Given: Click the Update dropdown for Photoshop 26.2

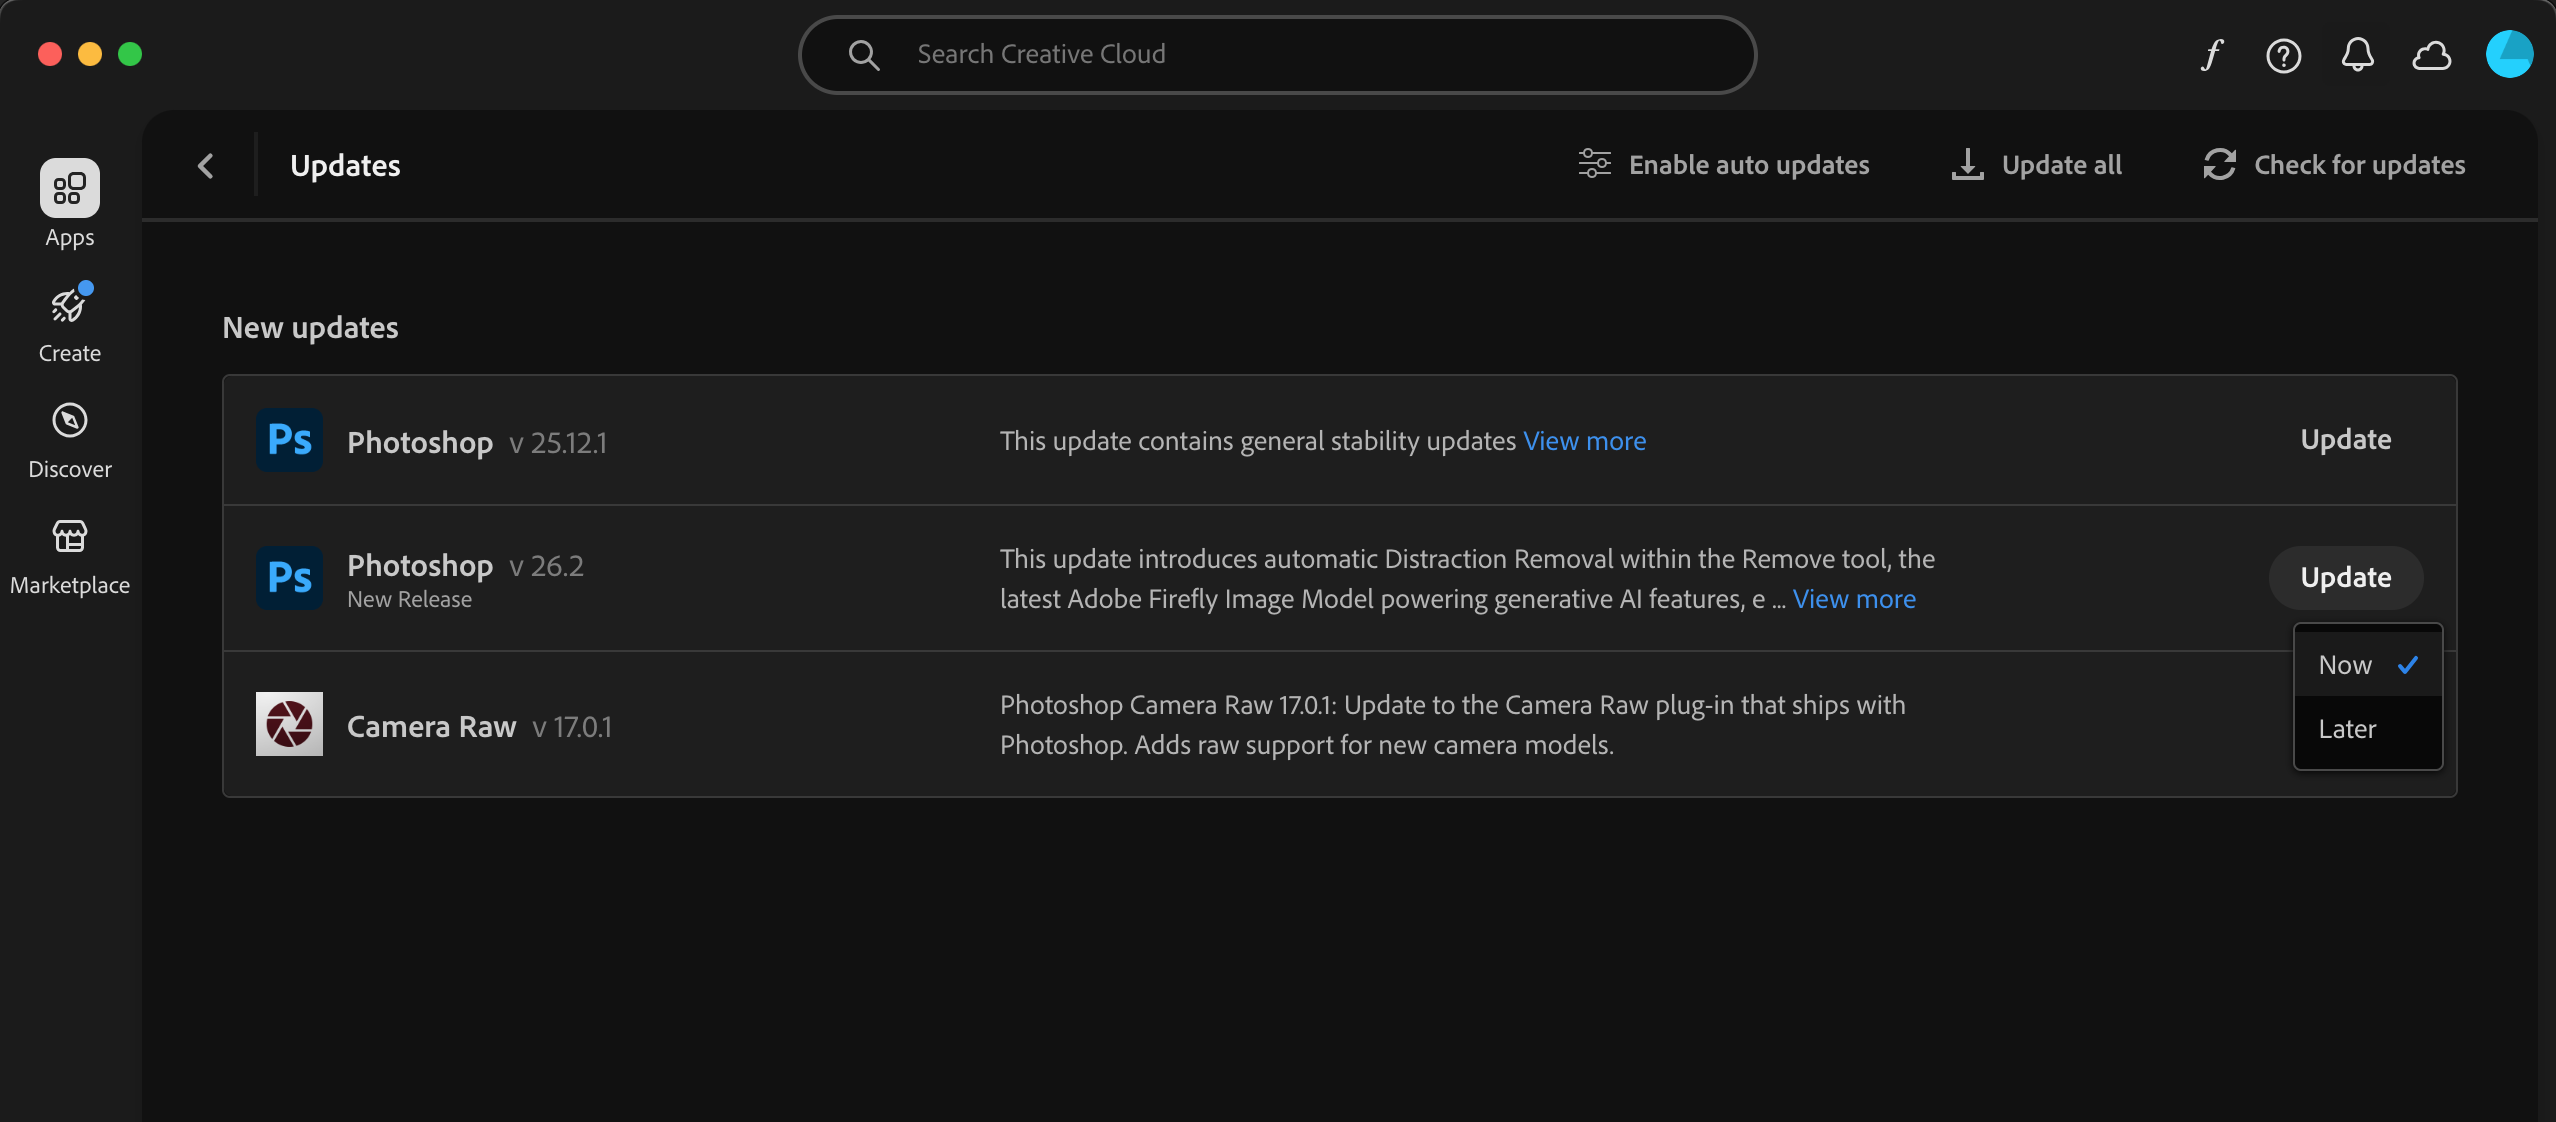Looking at the screenshot, I should 2345,578.
